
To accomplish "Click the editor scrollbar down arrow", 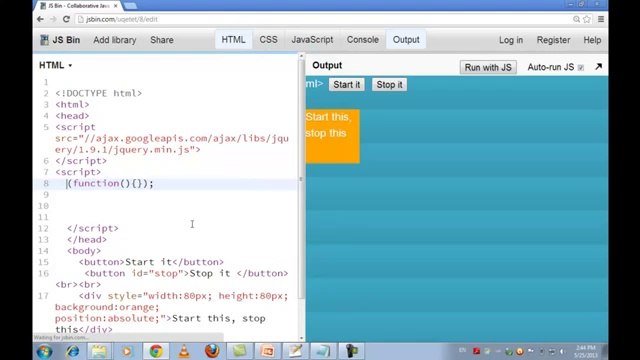I will (x=302, y=338).
